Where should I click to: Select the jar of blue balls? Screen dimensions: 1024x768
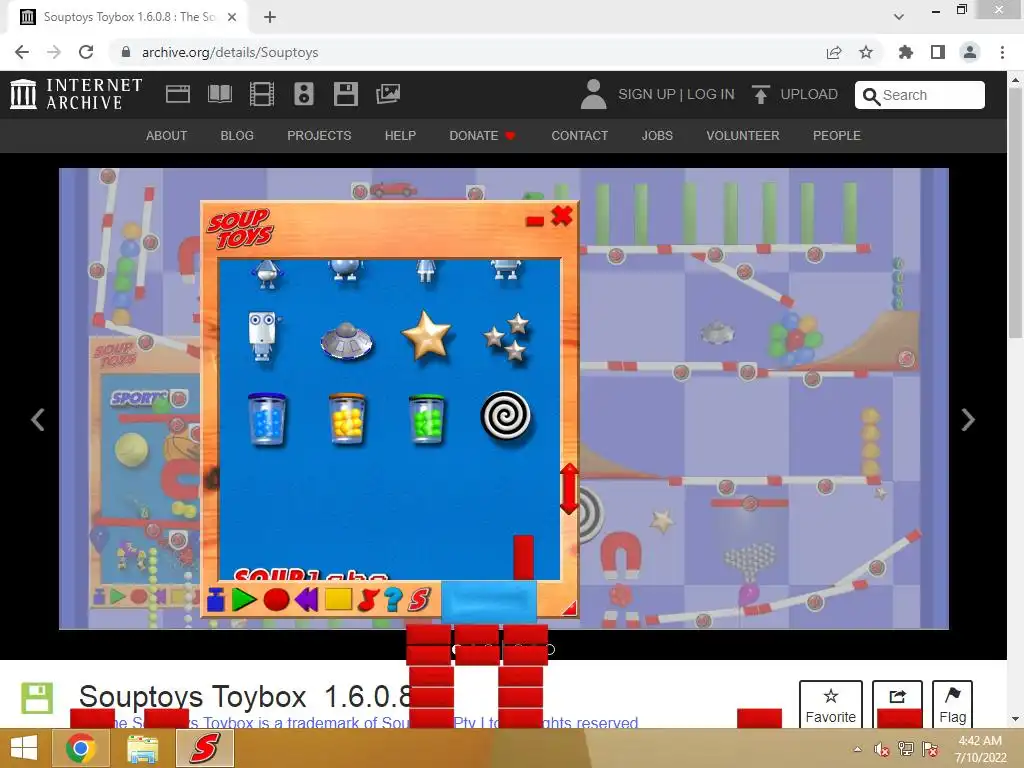click(x=266, y=419)
